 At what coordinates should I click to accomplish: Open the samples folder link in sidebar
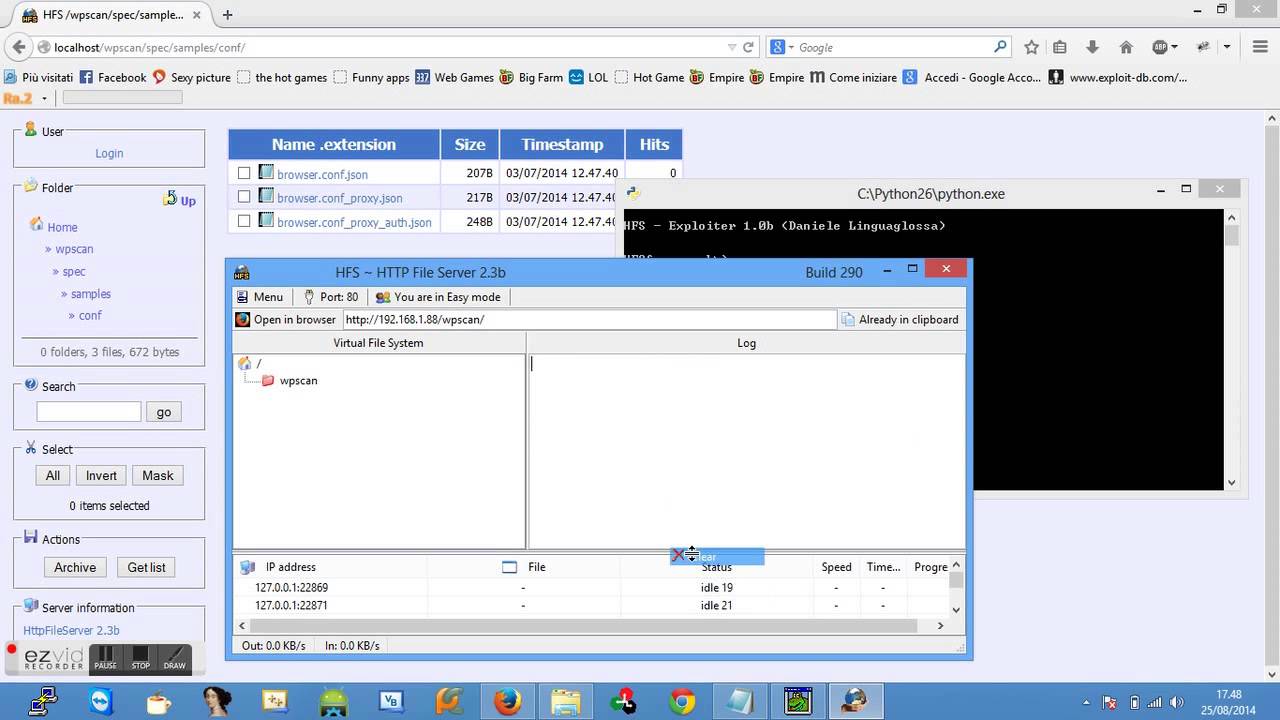click(x=91, y=293)
